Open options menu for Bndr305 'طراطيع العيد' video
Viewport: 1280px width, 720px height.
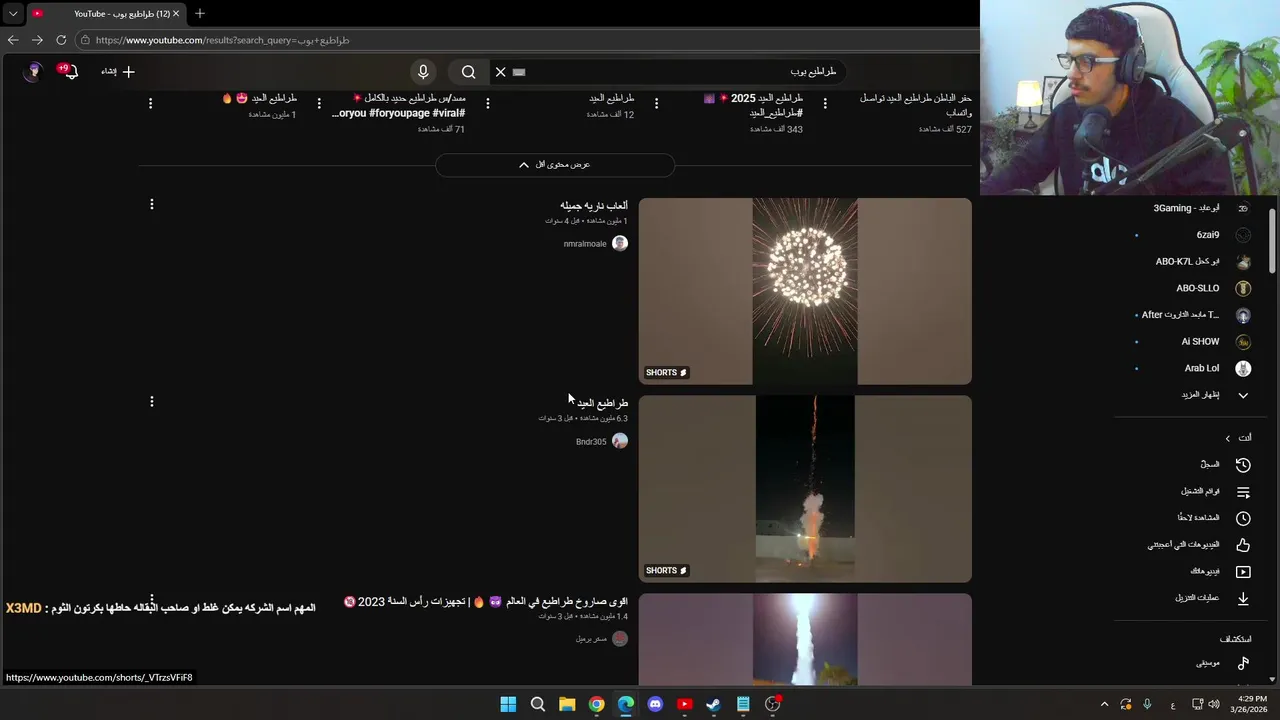coord(152,402)
